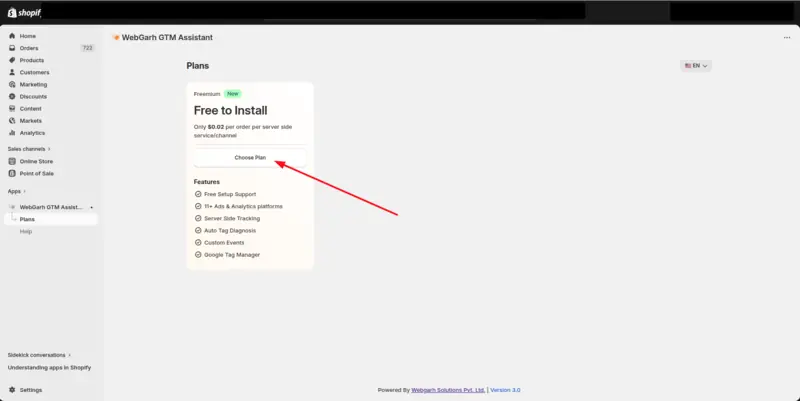Click the Google Tag Manager check icon
This screenshot has height=401, width=800.
(198, 255)
